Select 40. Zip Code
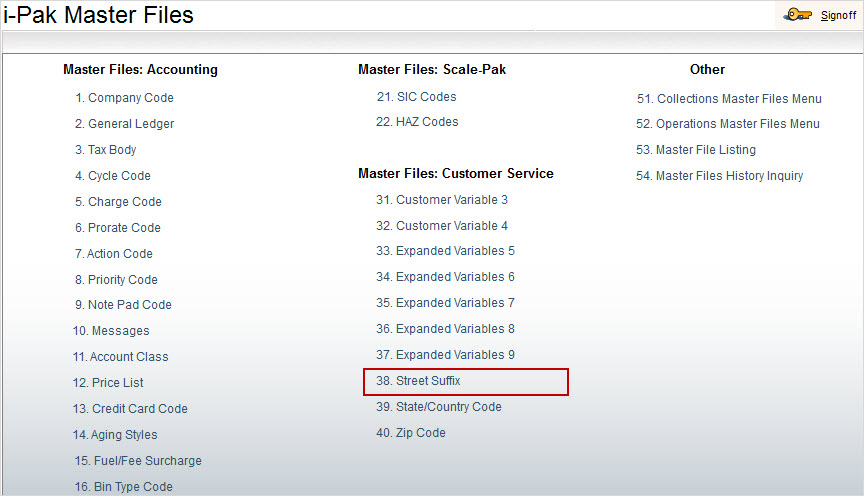864x496 pixels. 411,433
